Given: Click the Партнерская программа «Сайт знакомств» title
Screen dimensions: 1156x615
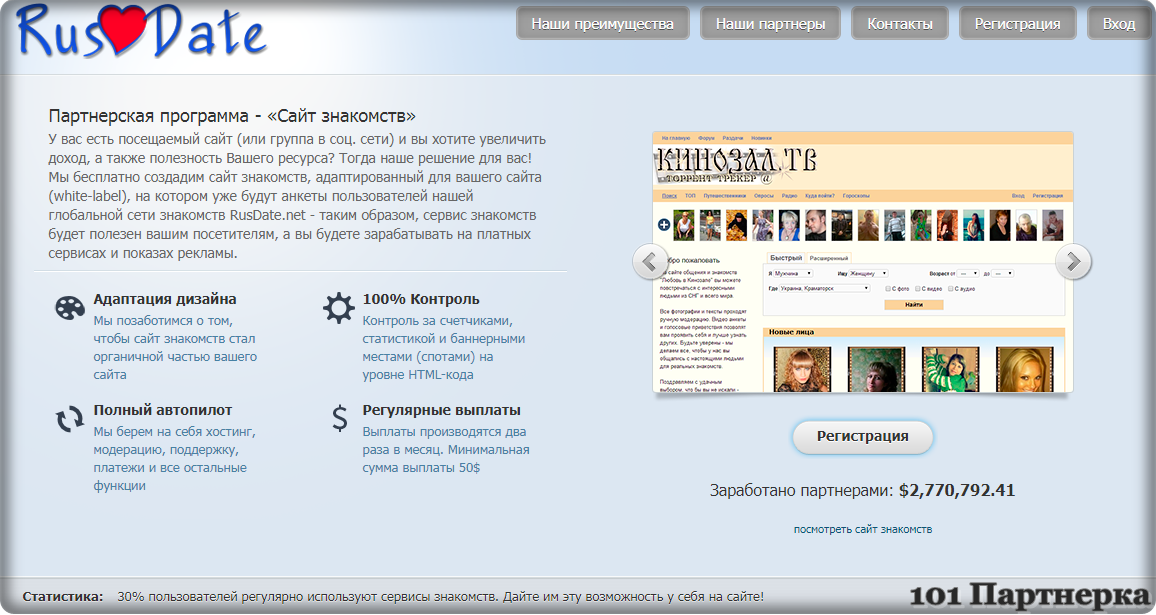Looking at the screenshot, I should coord(231,117).
